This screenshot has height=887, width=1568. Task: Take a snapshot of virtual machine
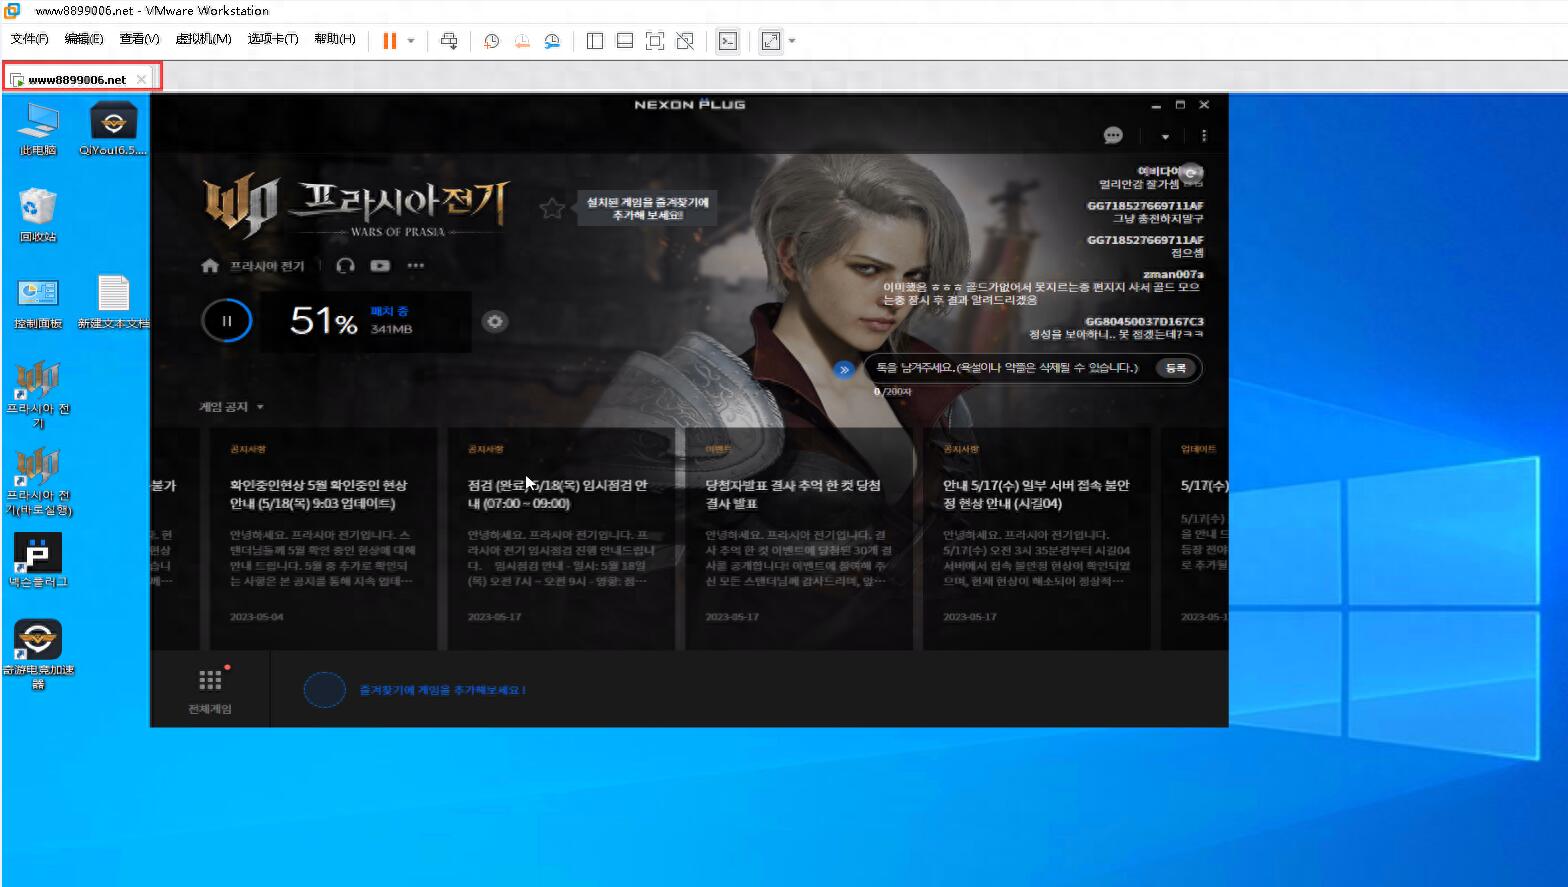[x=491, y=41]
